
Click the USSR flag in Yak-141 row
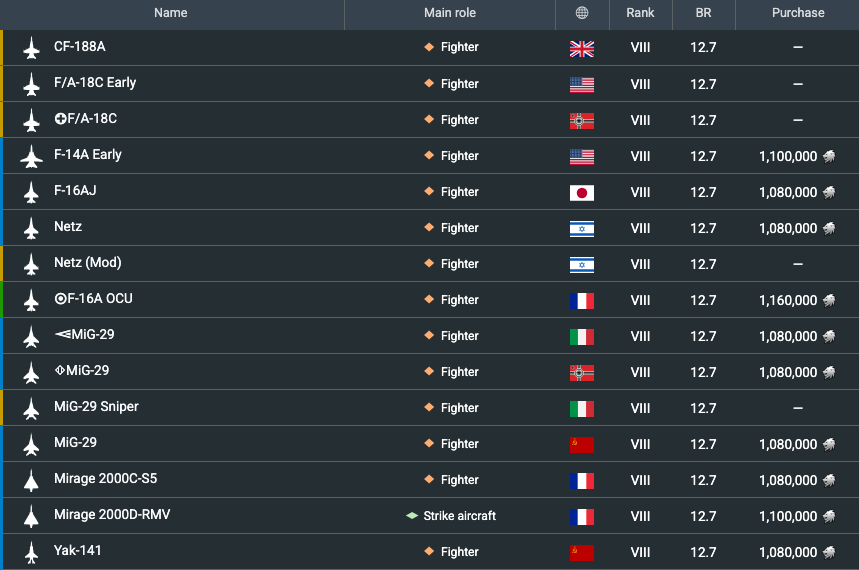[582, 552]
